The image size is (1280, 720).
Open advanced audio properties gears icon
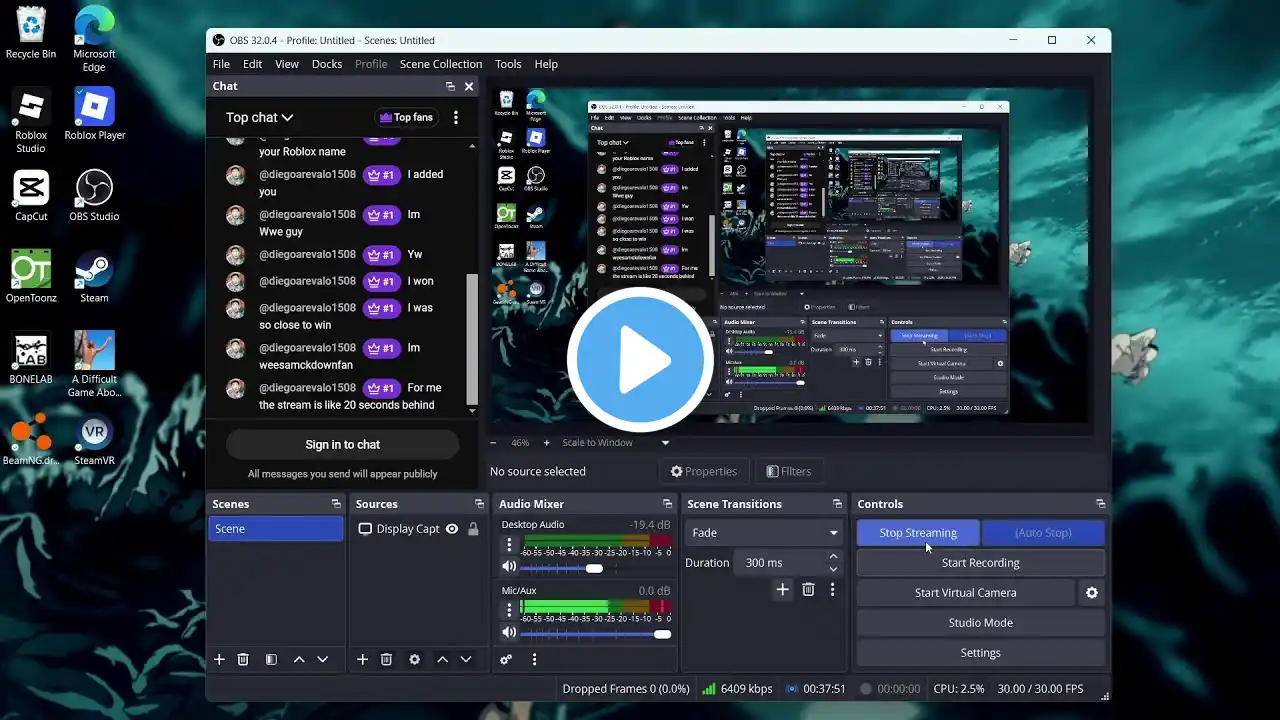[x=506, y=659]
